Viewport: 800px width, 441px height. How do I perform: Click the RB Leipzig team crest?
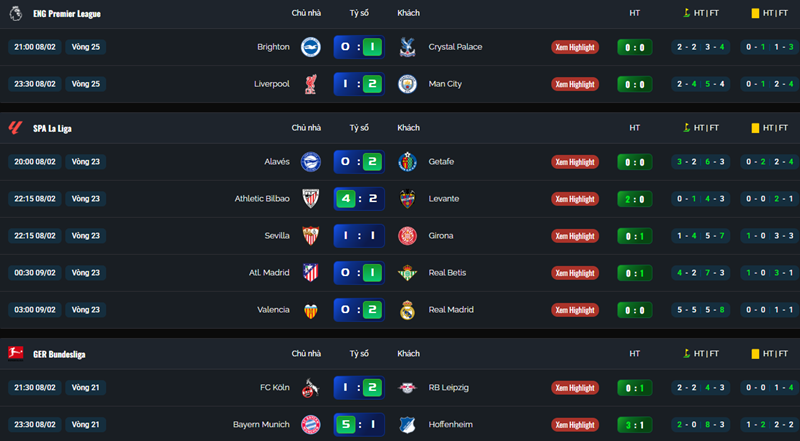click(x=405, y=387)
